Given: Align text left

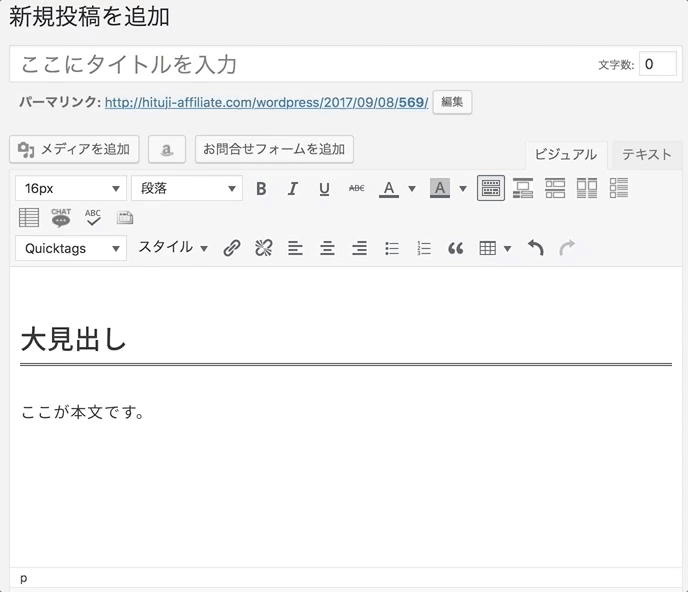Looking at the screenshot, I should (x=295, y=248).
